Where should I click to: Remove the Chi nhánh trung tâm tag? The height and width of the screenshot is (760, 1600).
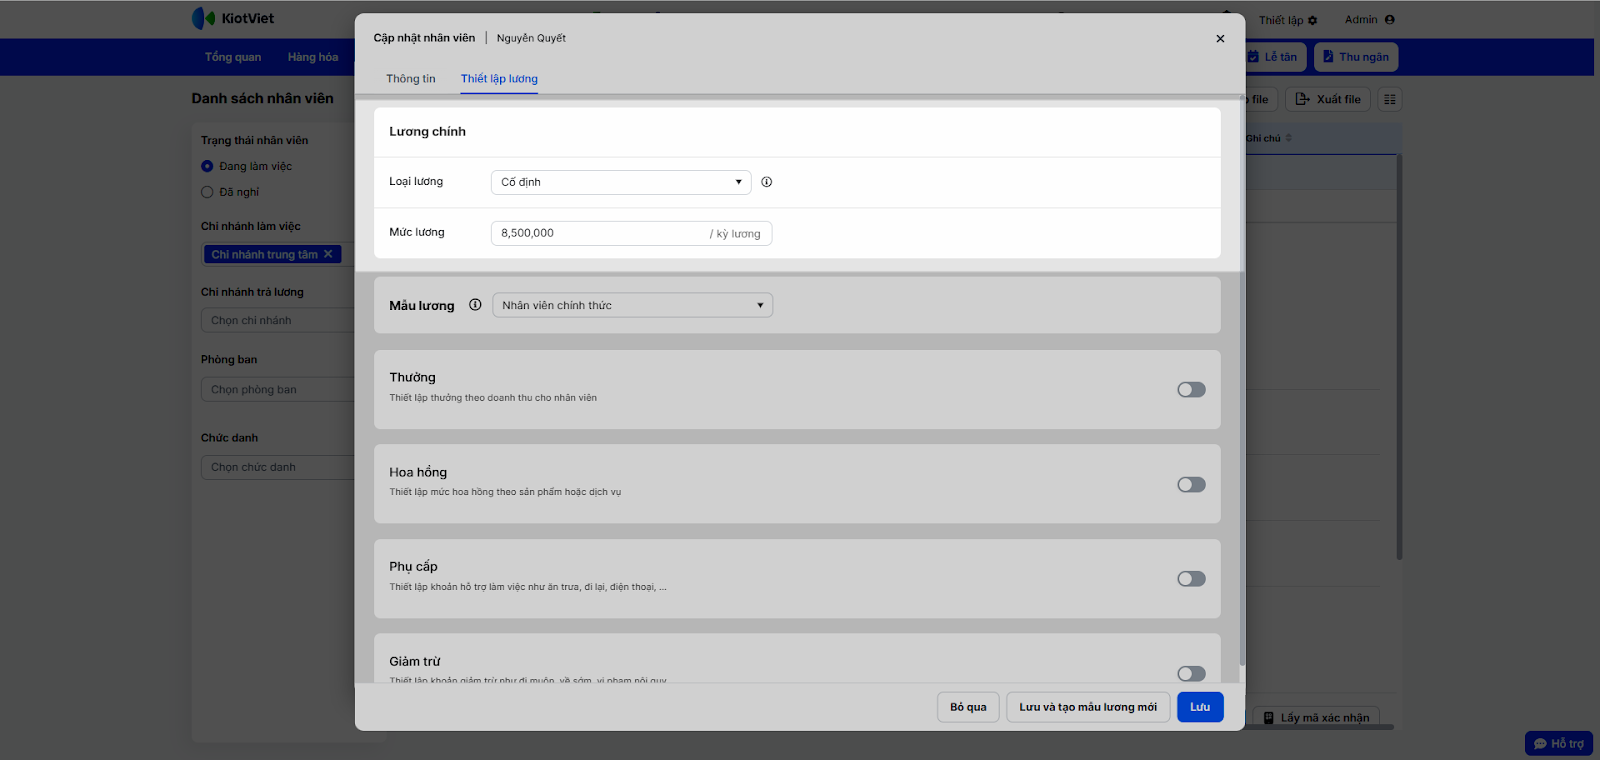click(328, 254)
